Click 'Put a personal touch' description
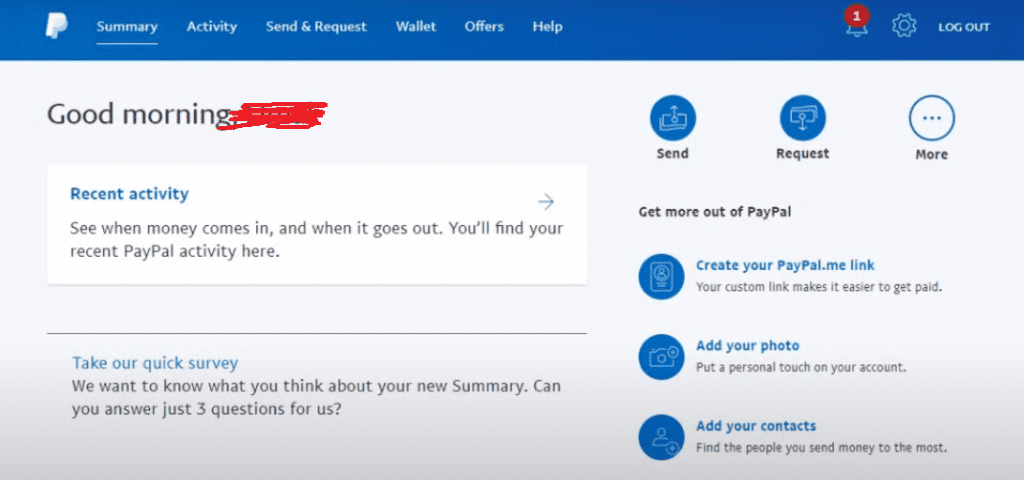 801,367
